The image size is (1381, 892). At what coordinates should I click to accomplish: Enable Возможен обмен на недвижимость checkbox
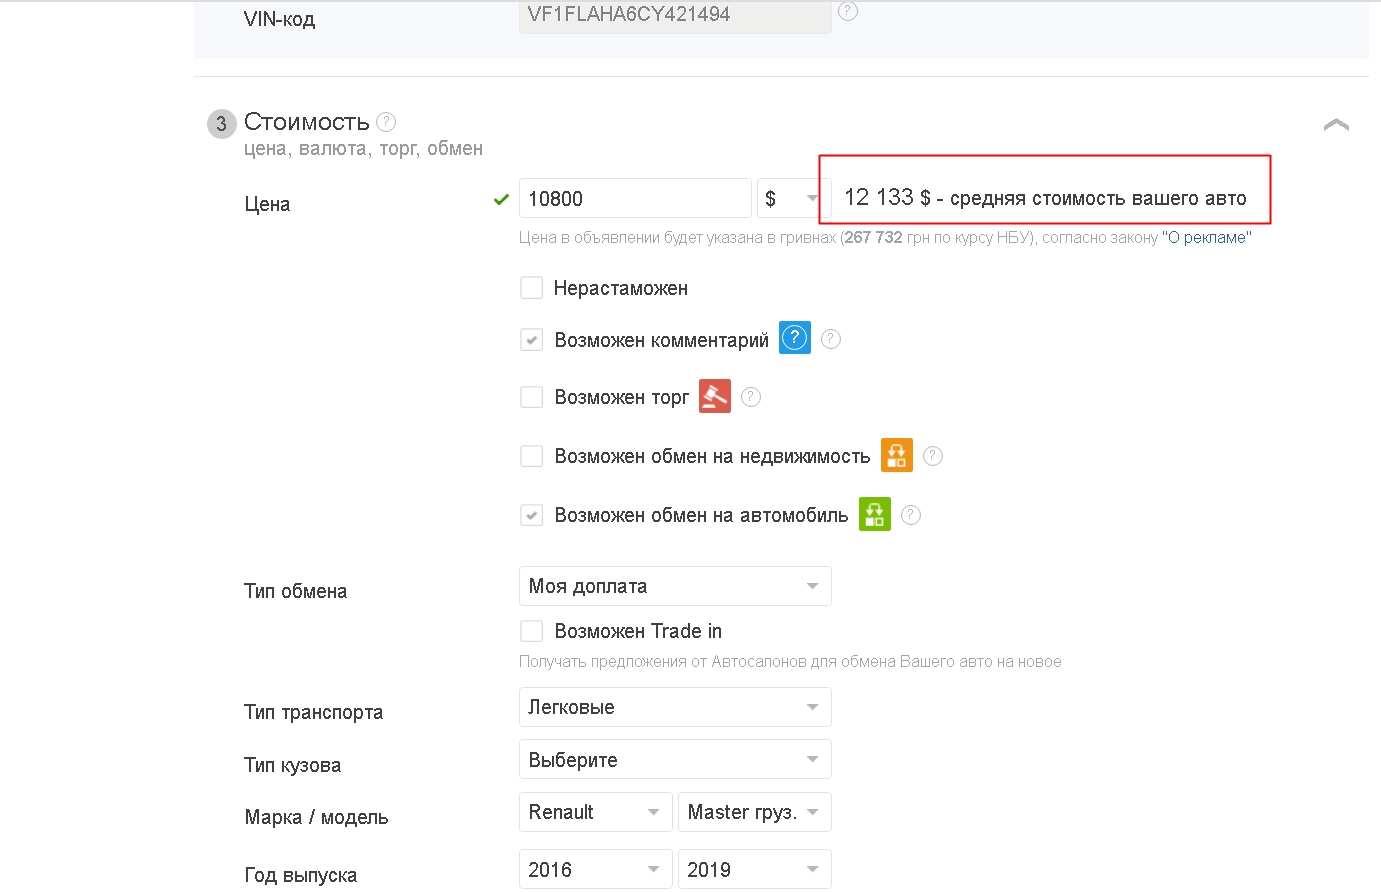click(x=532, y=456)
